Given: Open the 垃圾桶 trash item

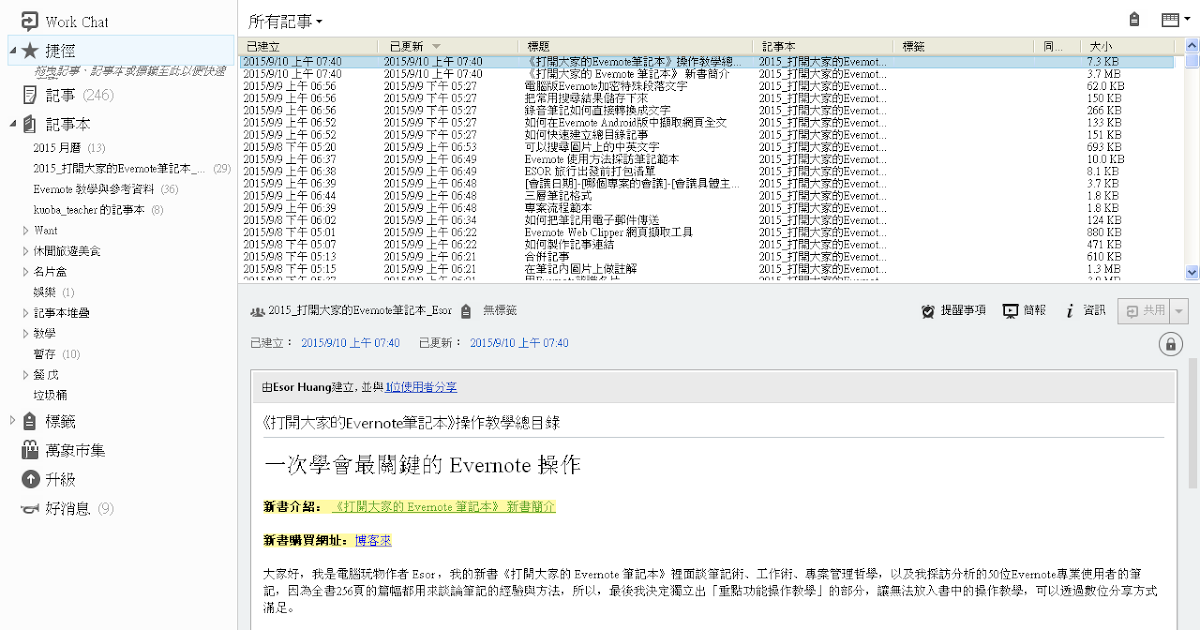Looking at the screenshot, I should coord(51,395).
